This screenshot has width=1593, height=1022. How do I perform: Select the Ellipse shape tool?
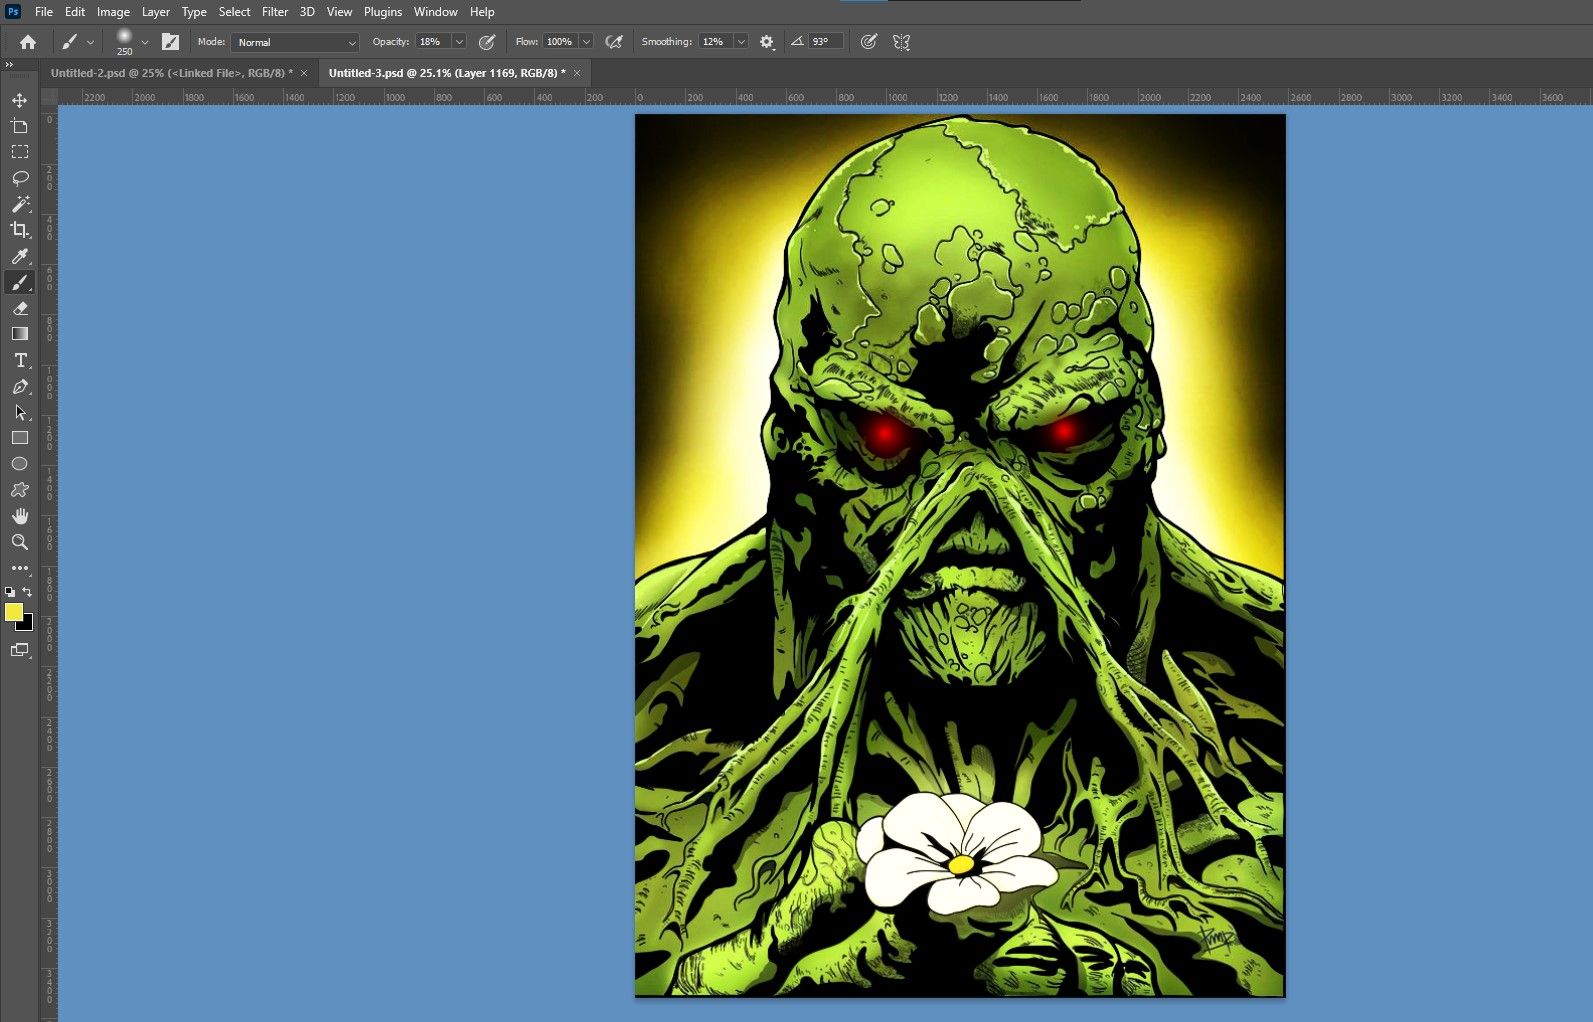[19, 464]
